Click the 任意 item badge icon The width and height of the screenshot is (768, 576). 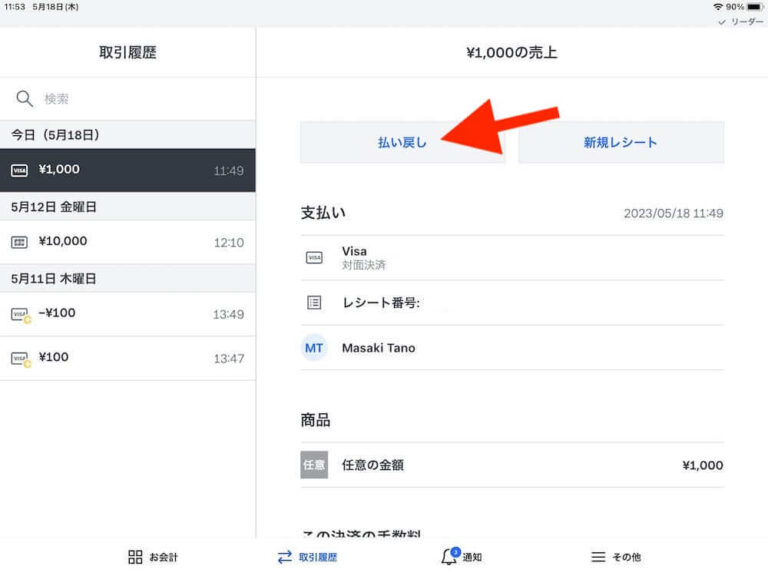click(x=314, y=465)
